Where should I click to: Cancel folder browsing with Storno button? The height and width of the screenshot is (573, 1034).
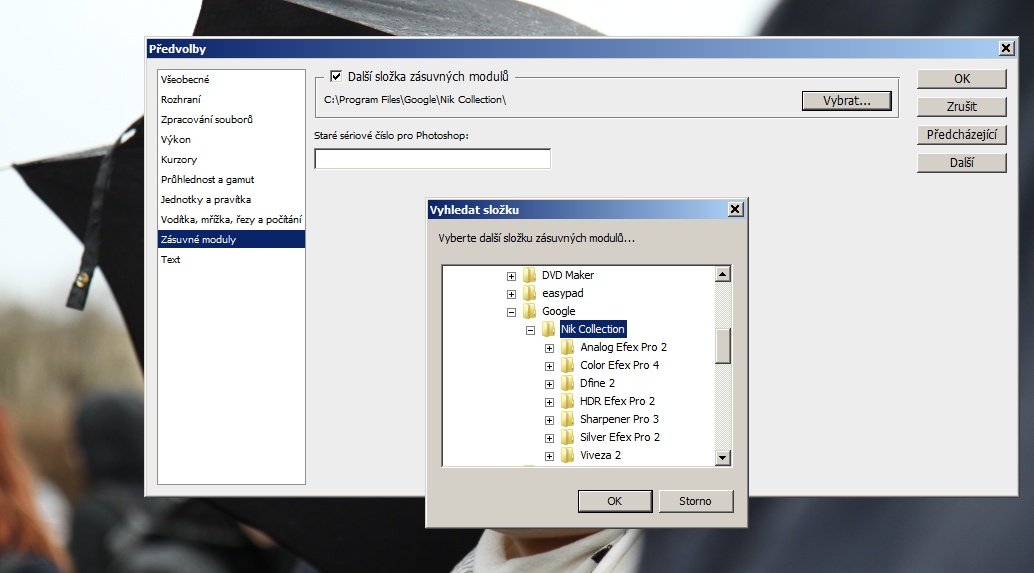tap(695, 501)
